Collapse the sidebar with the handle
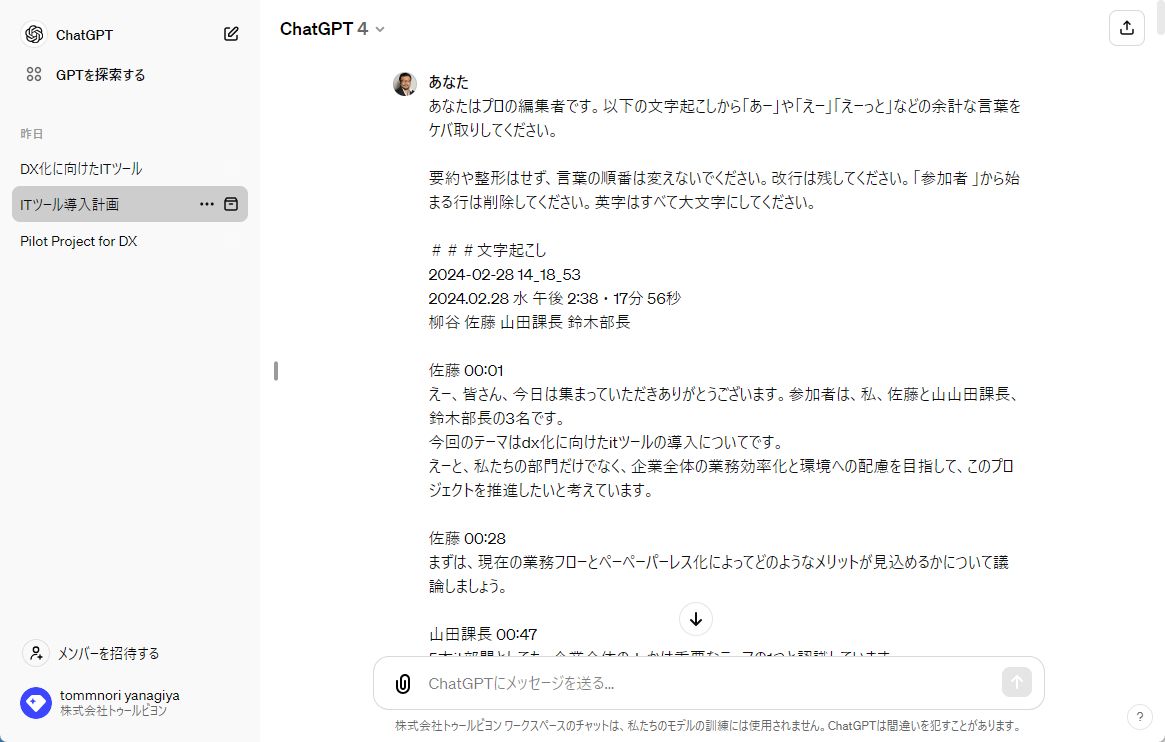1165x742 pixels. 276,371
